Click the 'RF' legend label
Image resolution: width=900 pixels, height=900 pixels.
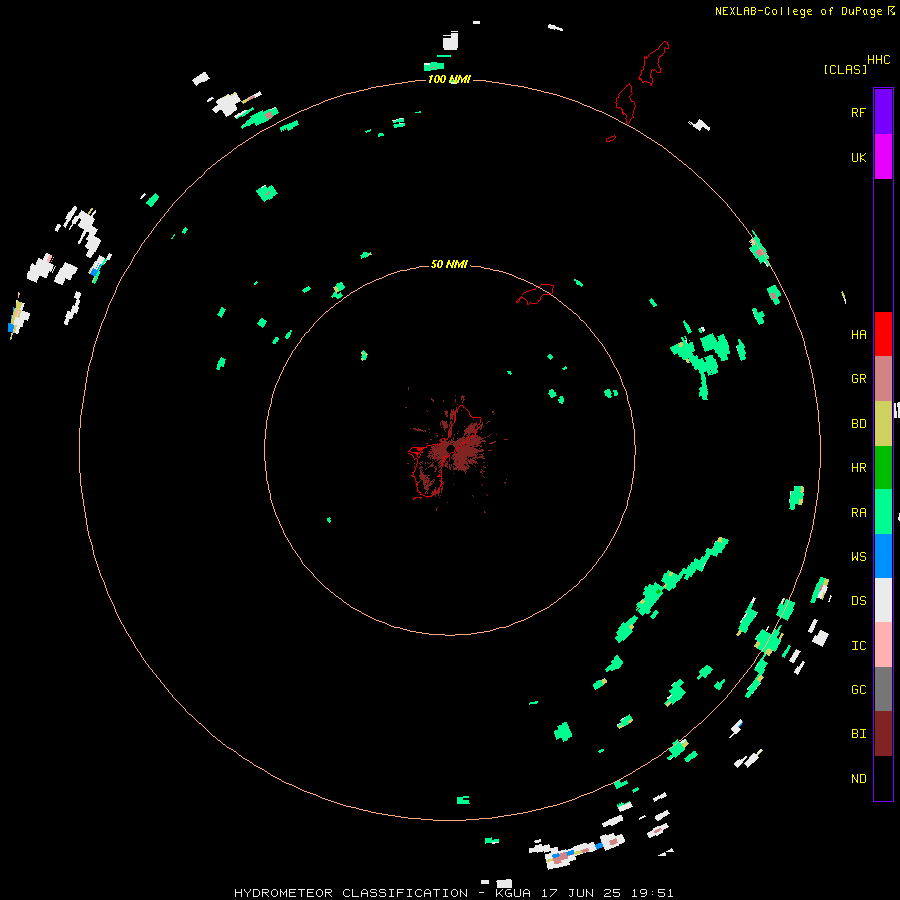[858, 112]
